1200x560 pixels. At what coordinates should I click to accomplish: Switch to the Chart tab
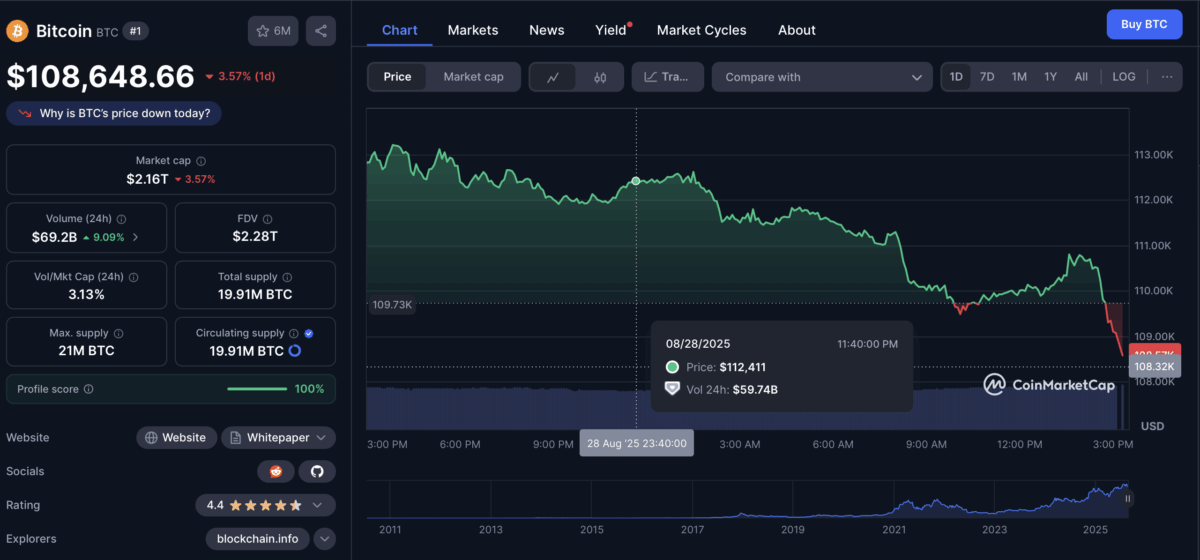point(400,30)
